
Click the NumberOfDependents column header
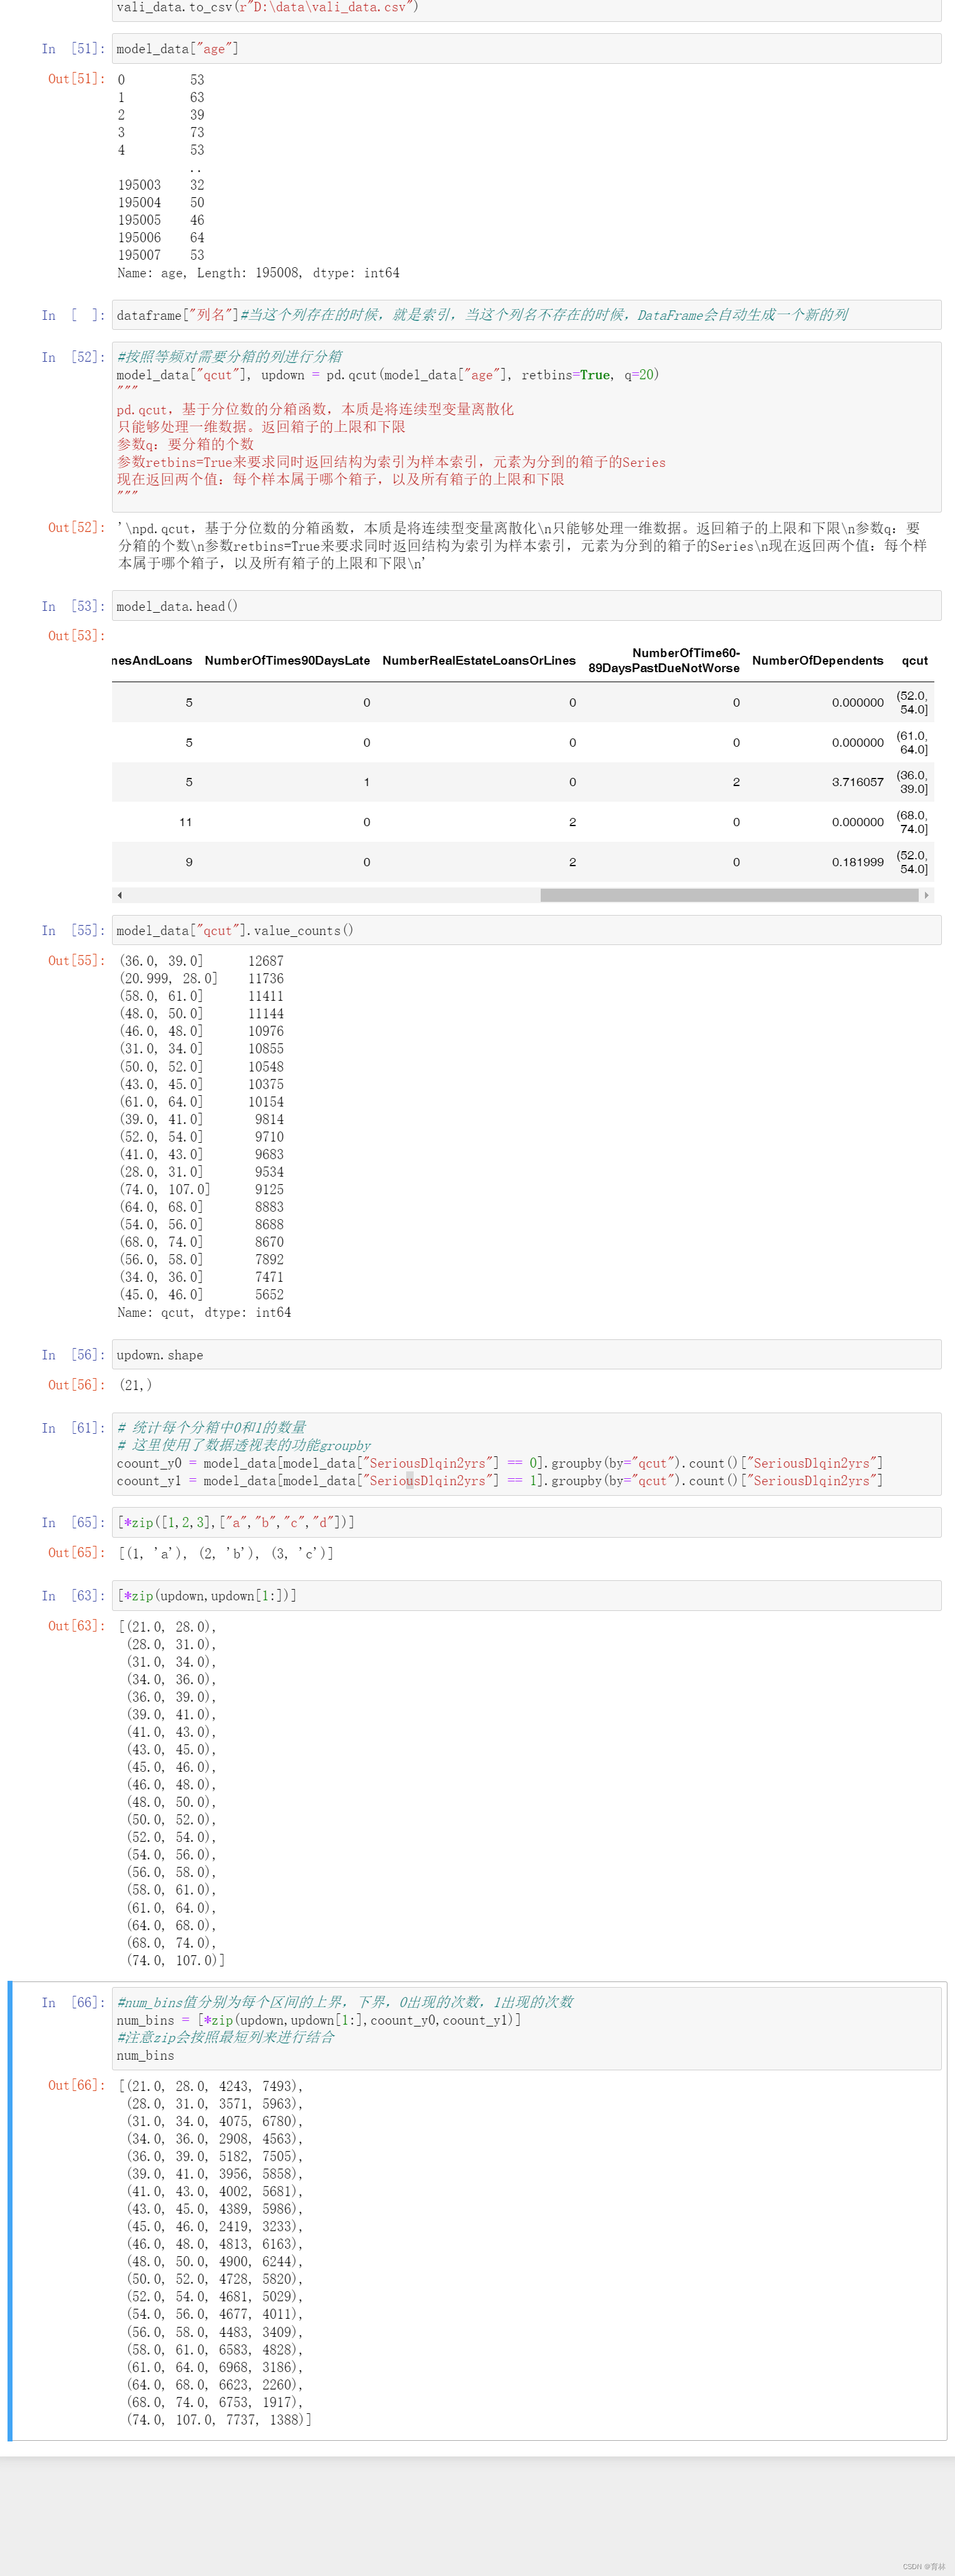(818, 660)
